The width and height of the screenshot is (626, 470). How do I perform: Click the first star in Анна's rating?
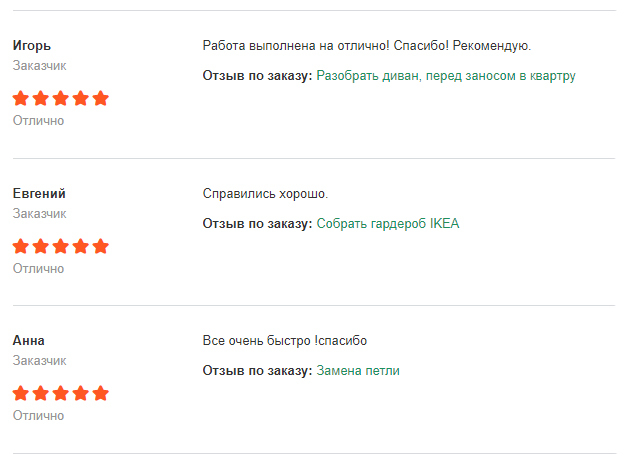point(21,393)
